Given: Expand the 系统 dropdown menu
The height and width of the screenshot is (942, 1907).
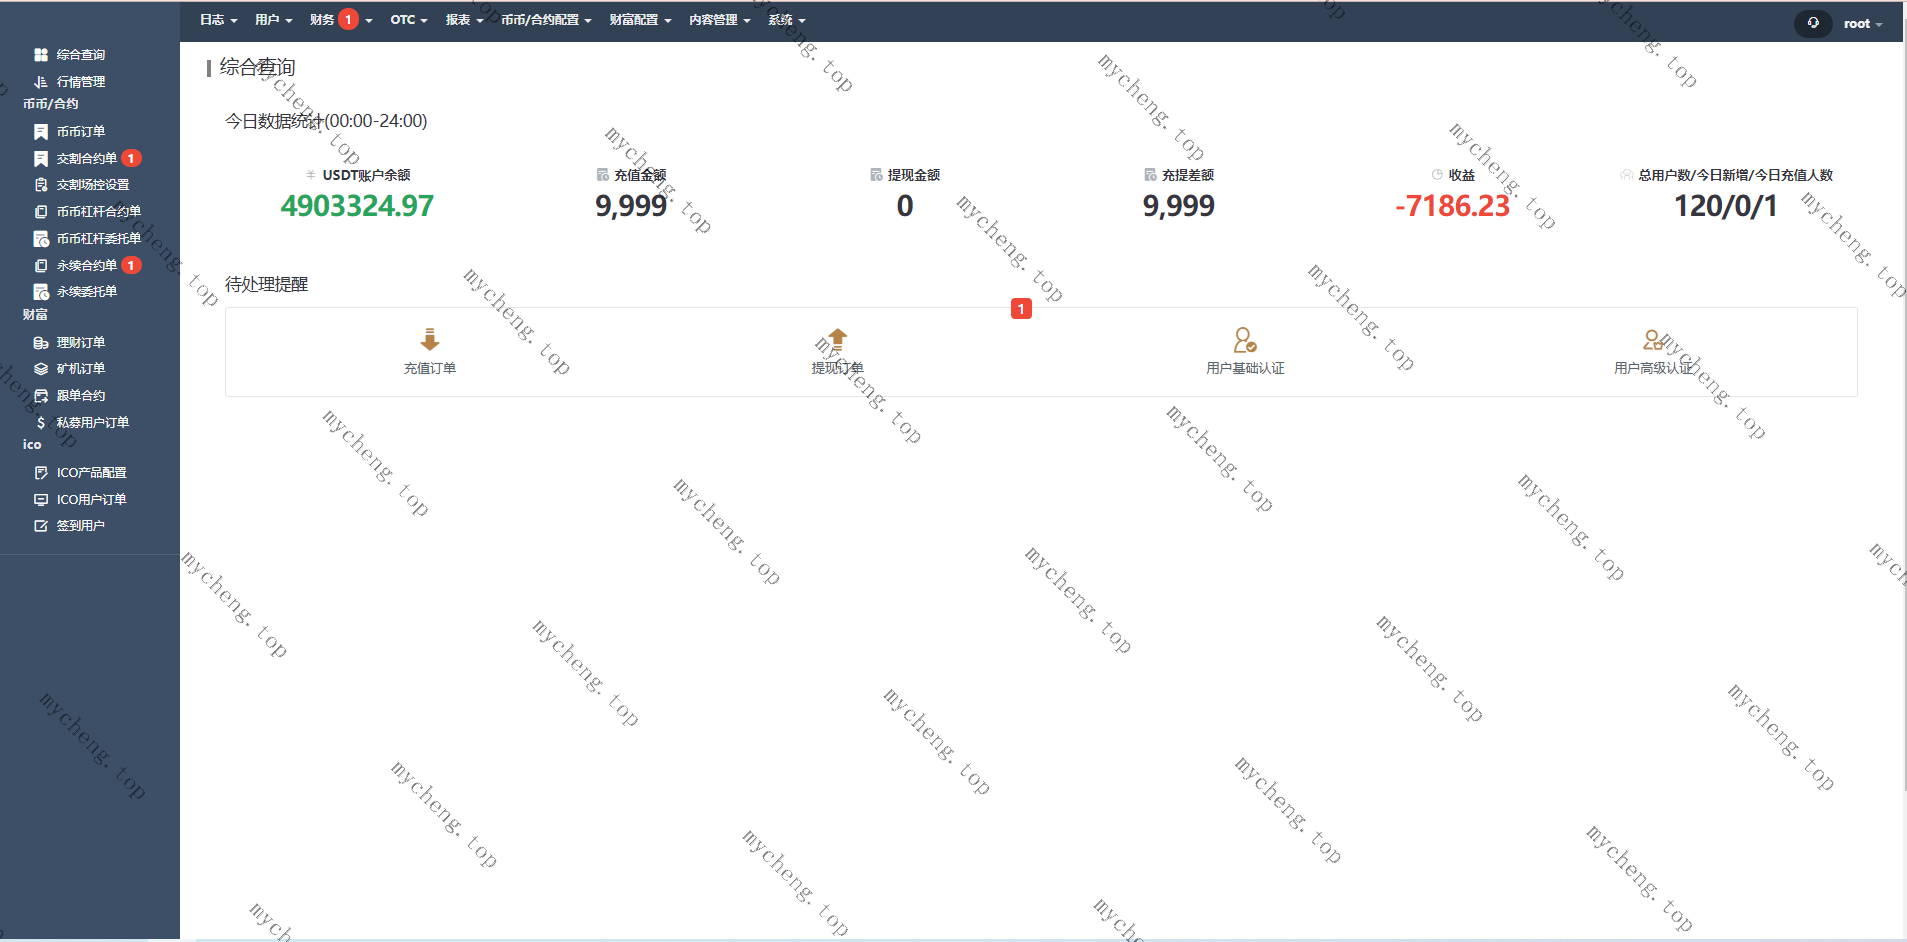Looking at the screenshot, I should [x=786, y=20].
